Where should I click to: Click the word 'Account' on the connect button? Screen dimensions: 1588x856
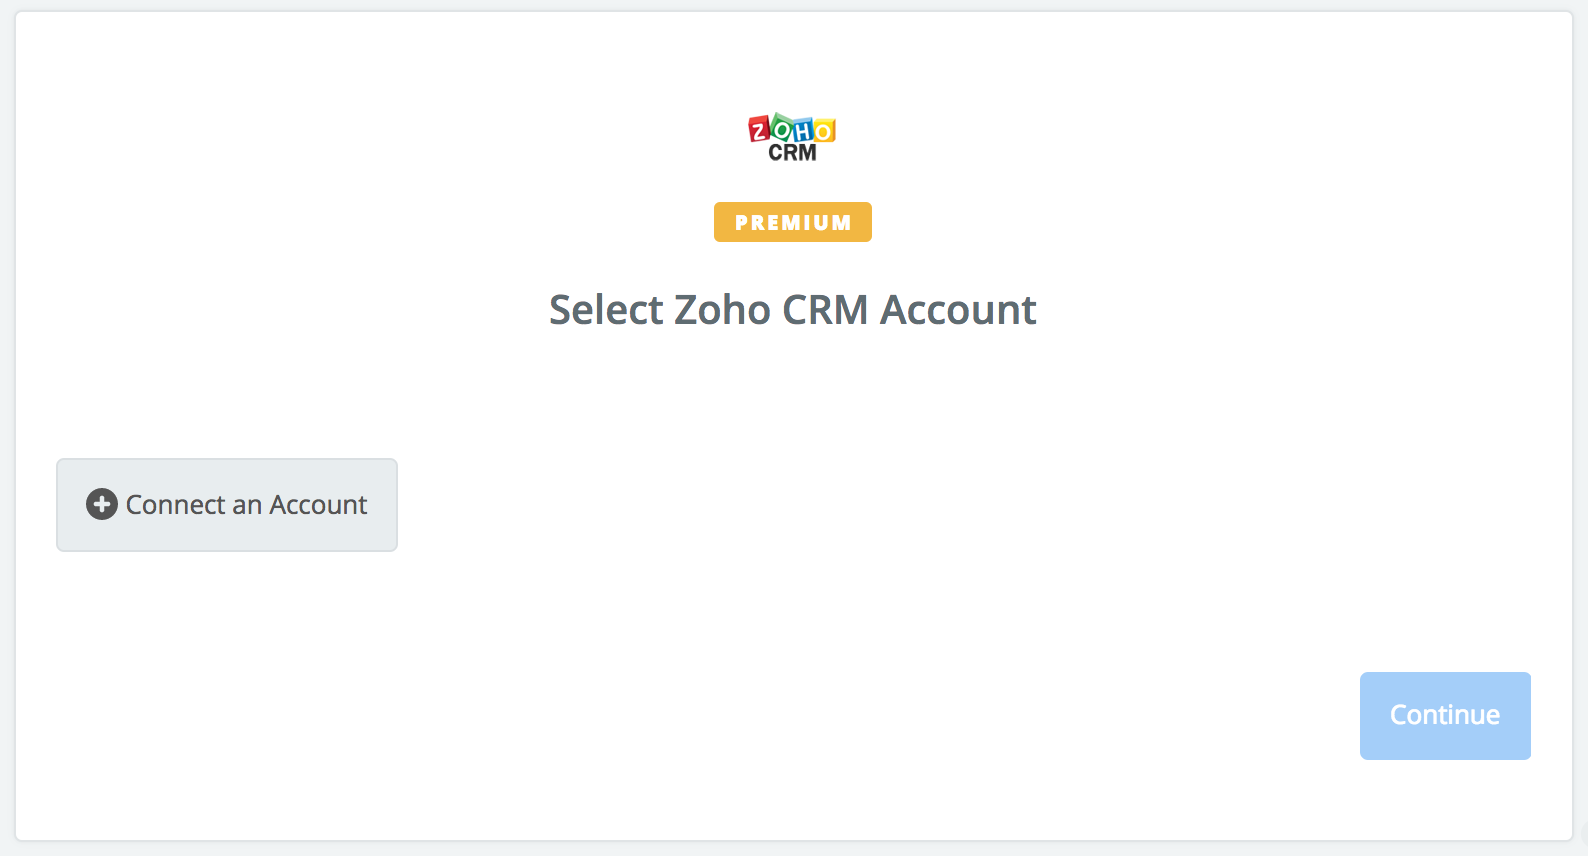coord(318,505)
